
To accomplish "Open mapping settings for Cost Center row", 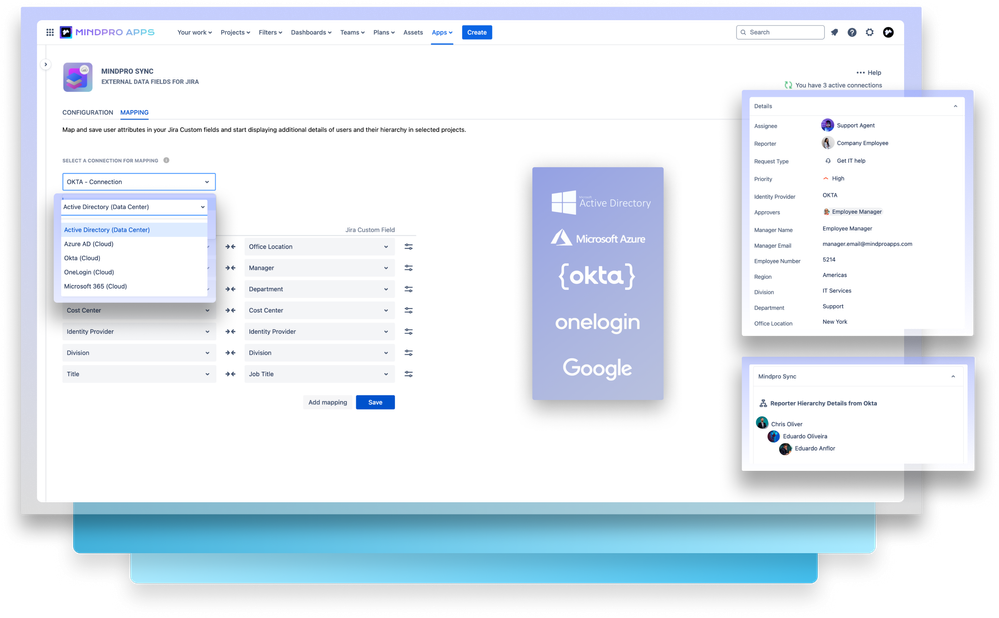I will pos(408,310).
